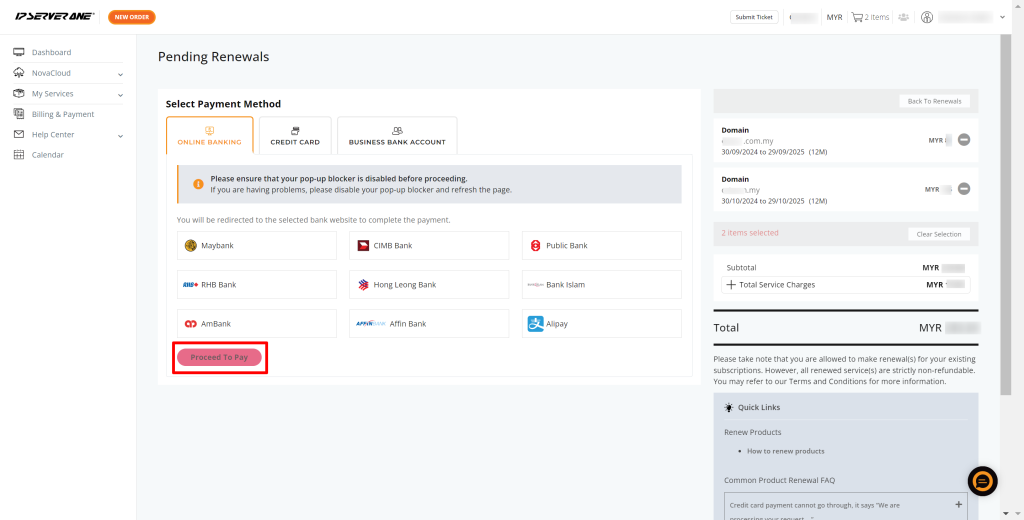This screenshot has width=1024, height=520.
Task: Click the Pending Renewals heading
Action: [214, 57]
